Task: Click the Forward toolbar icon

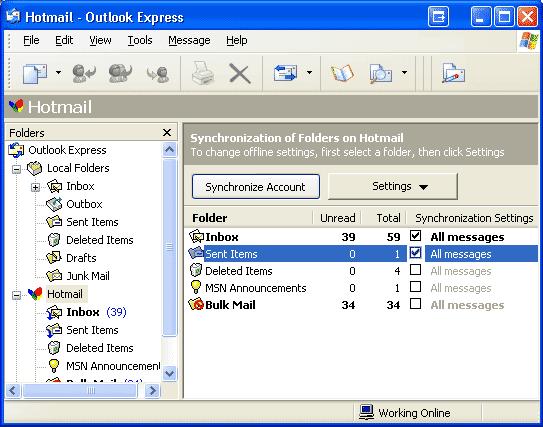Action: coord(158,74)
